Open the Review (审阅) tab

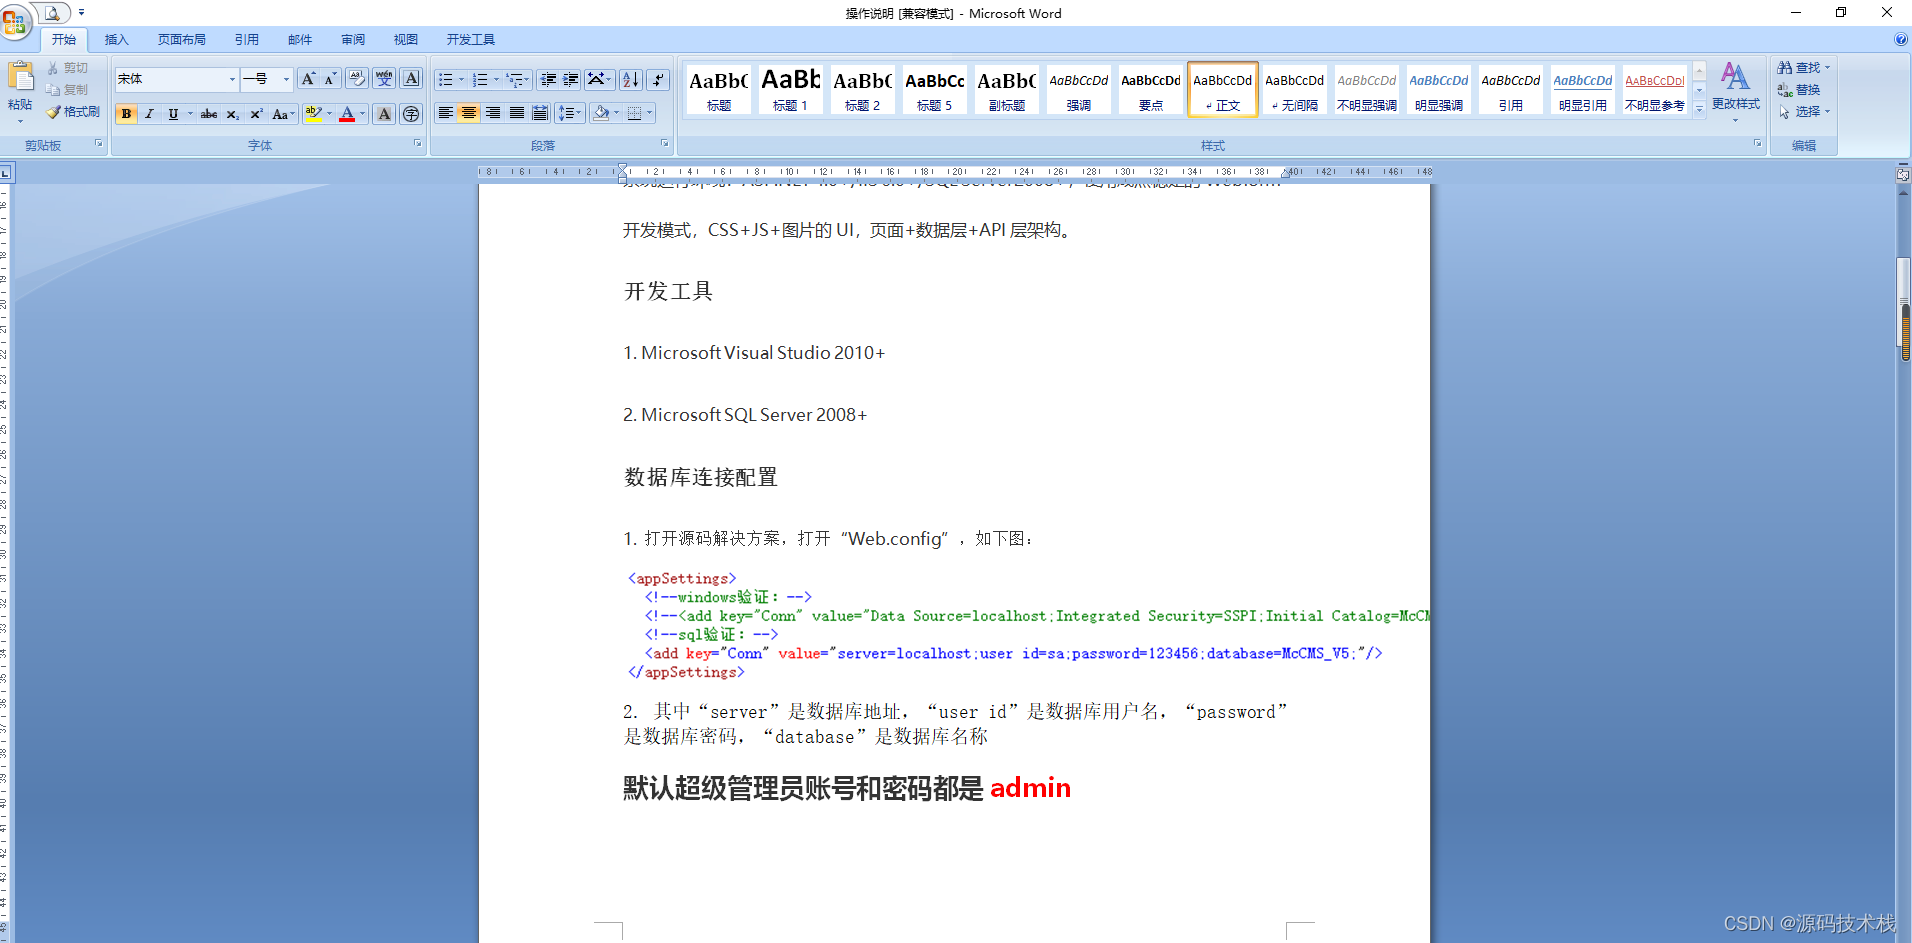(x=353, y=40)
